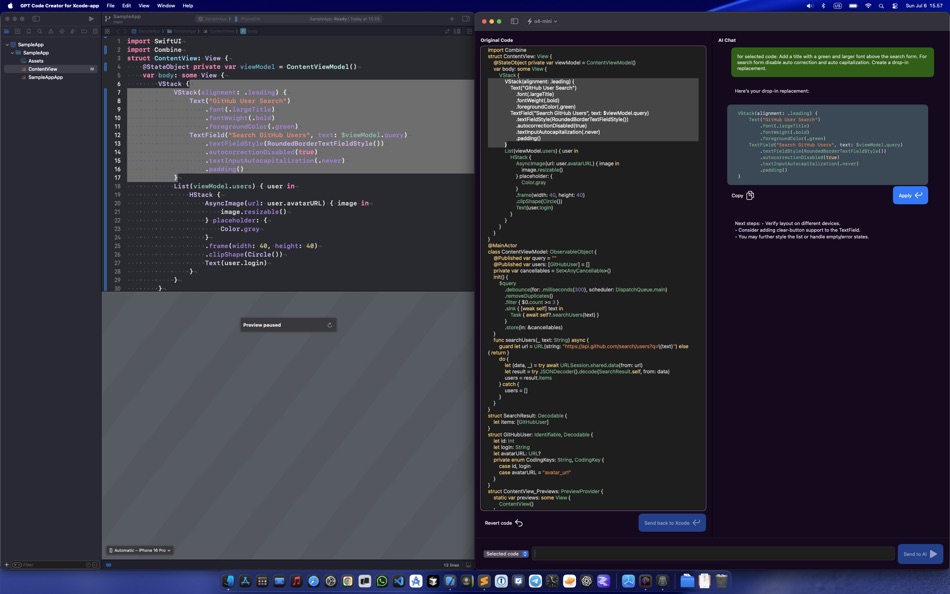Collapse the SampleApp project root
This screenshot has width=950, height=594.
click(7, 45)
